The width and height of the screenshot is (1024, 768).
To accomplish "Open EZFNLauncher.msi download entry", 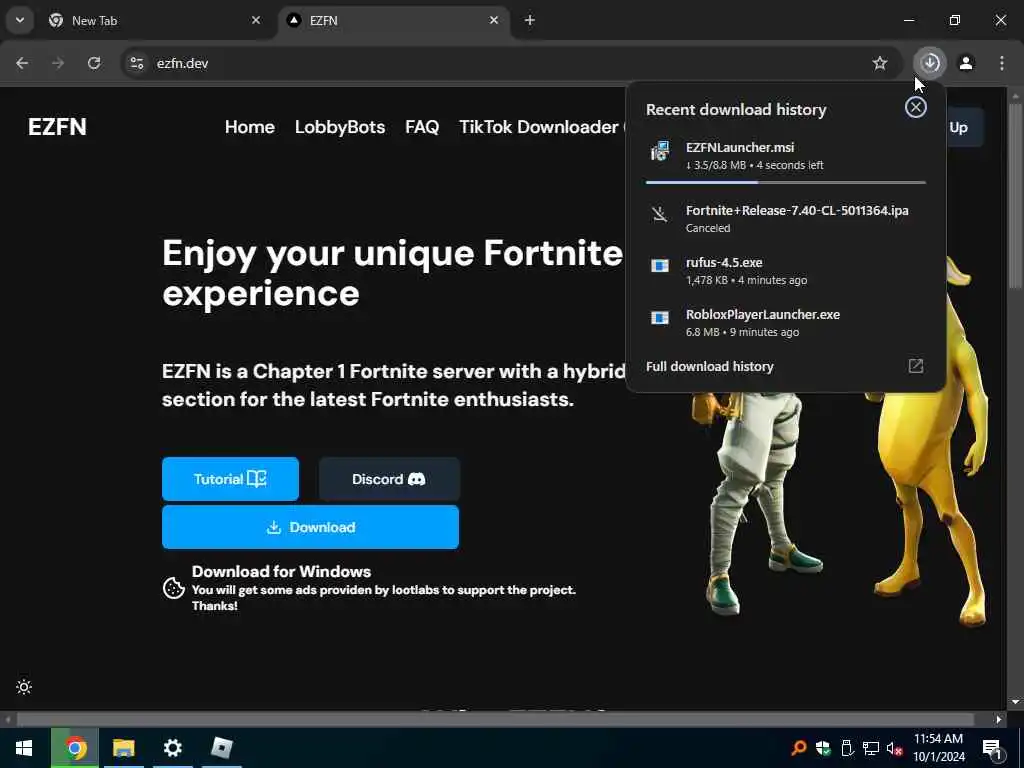I will click(x=786, y=156).
